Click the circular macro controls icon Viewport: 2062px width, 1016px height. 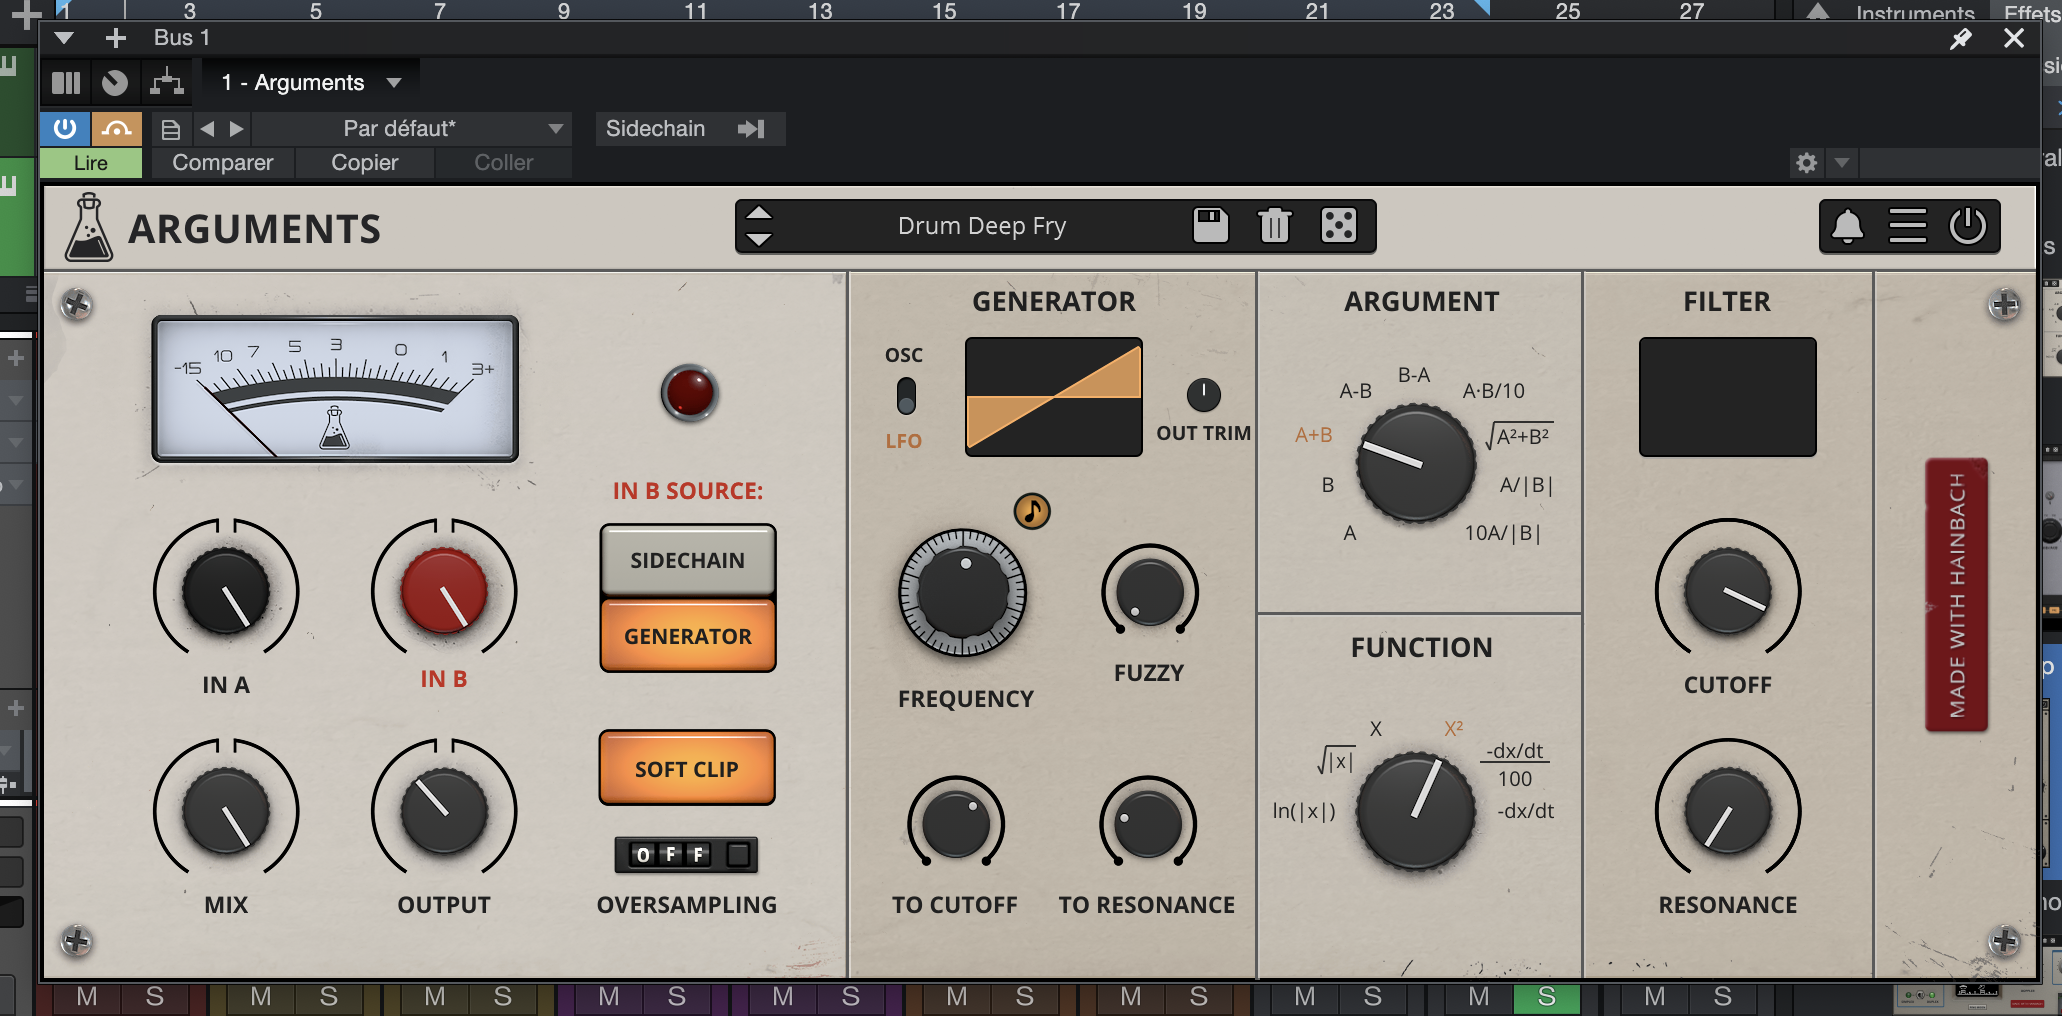pyautogui.click(x=115, y=83)
